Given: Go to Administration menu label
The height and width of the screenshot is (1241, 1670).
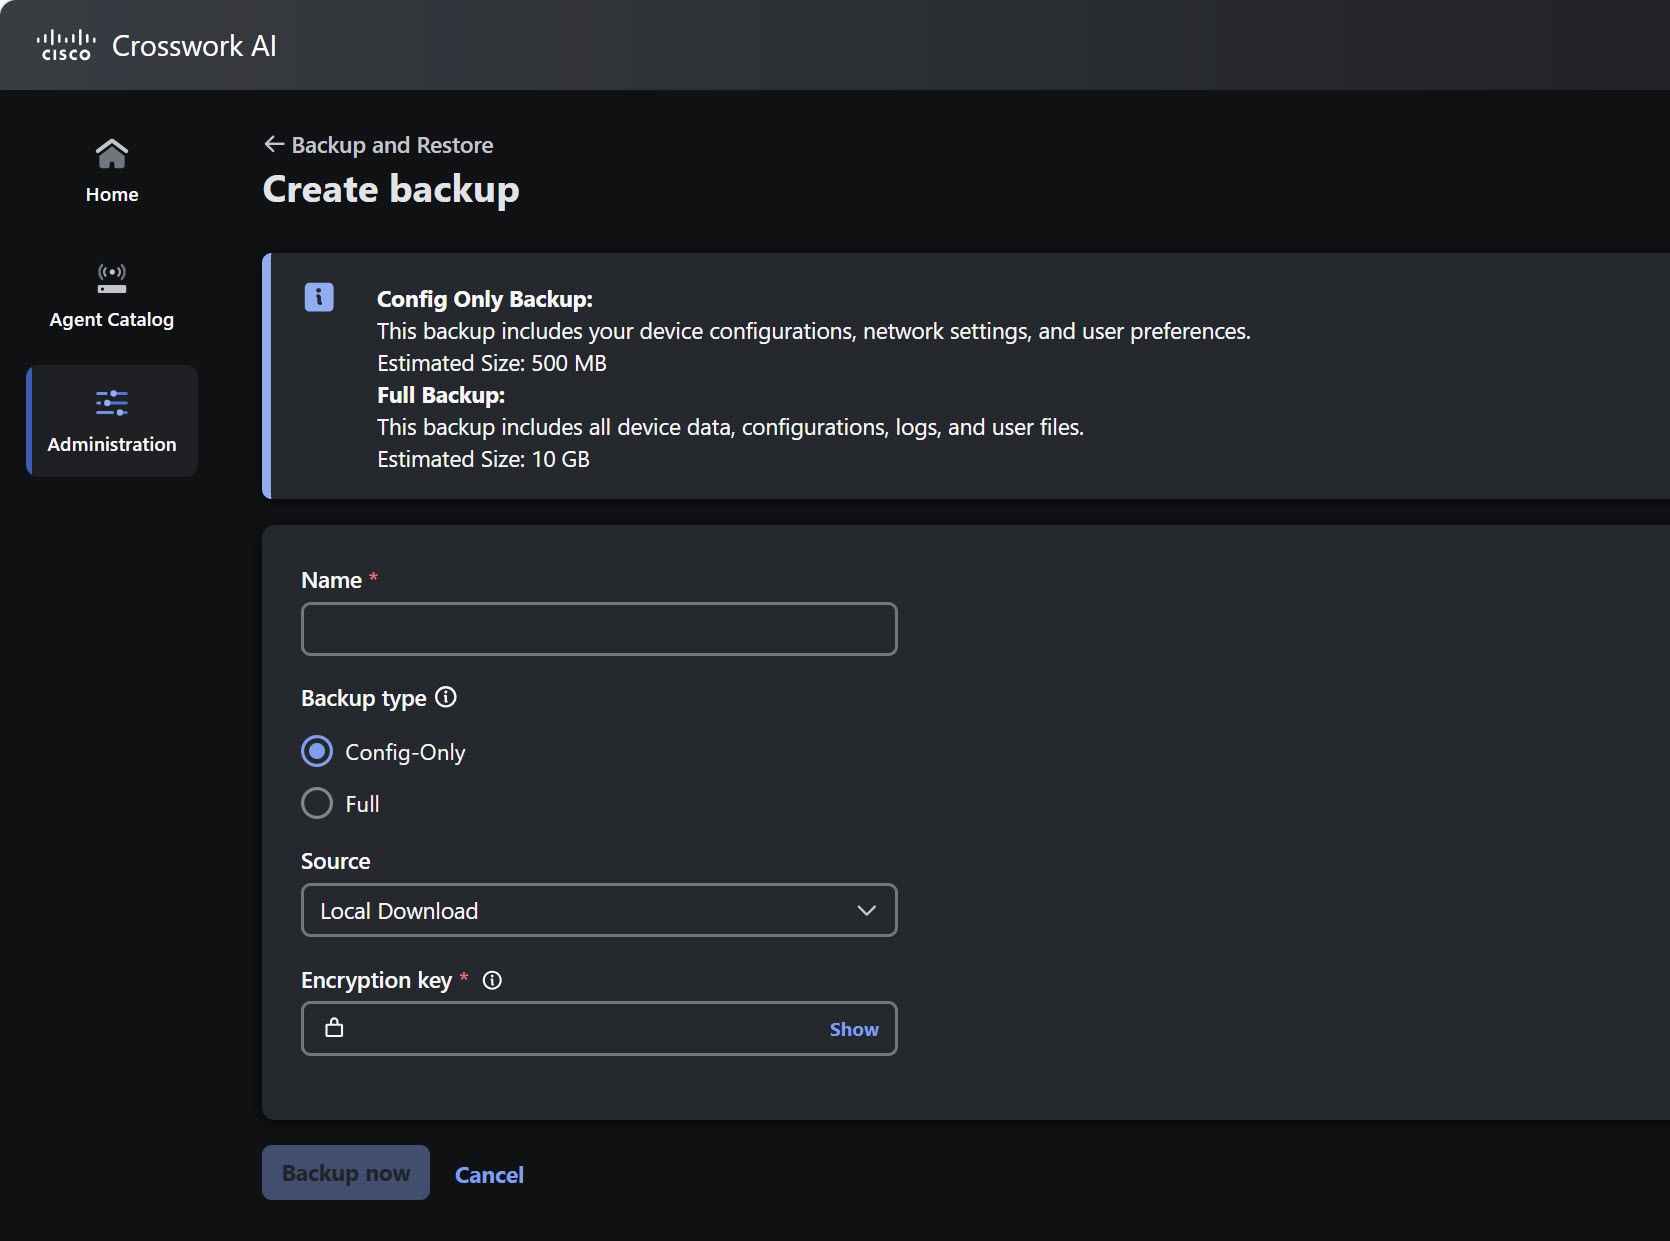Looking at the screenshot, I should (112, 444).
